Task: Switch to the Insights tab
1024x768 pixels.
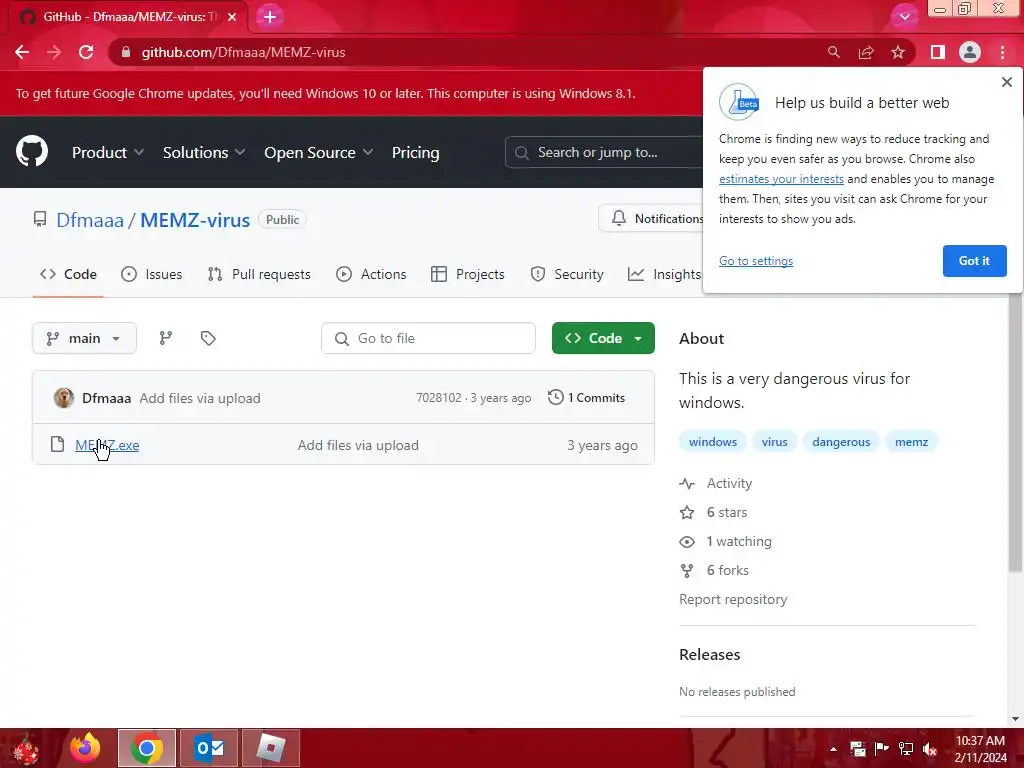Action: pos(663,274)
